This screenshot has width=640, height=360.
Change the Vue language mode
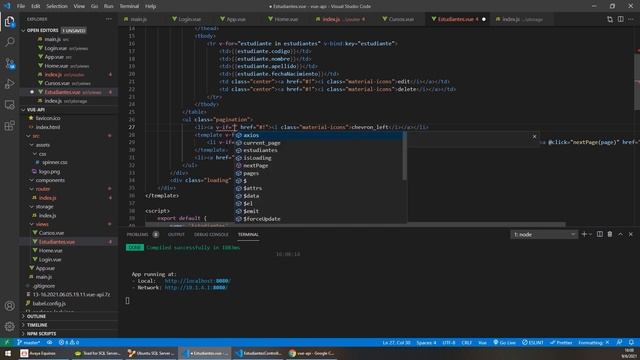482,342
